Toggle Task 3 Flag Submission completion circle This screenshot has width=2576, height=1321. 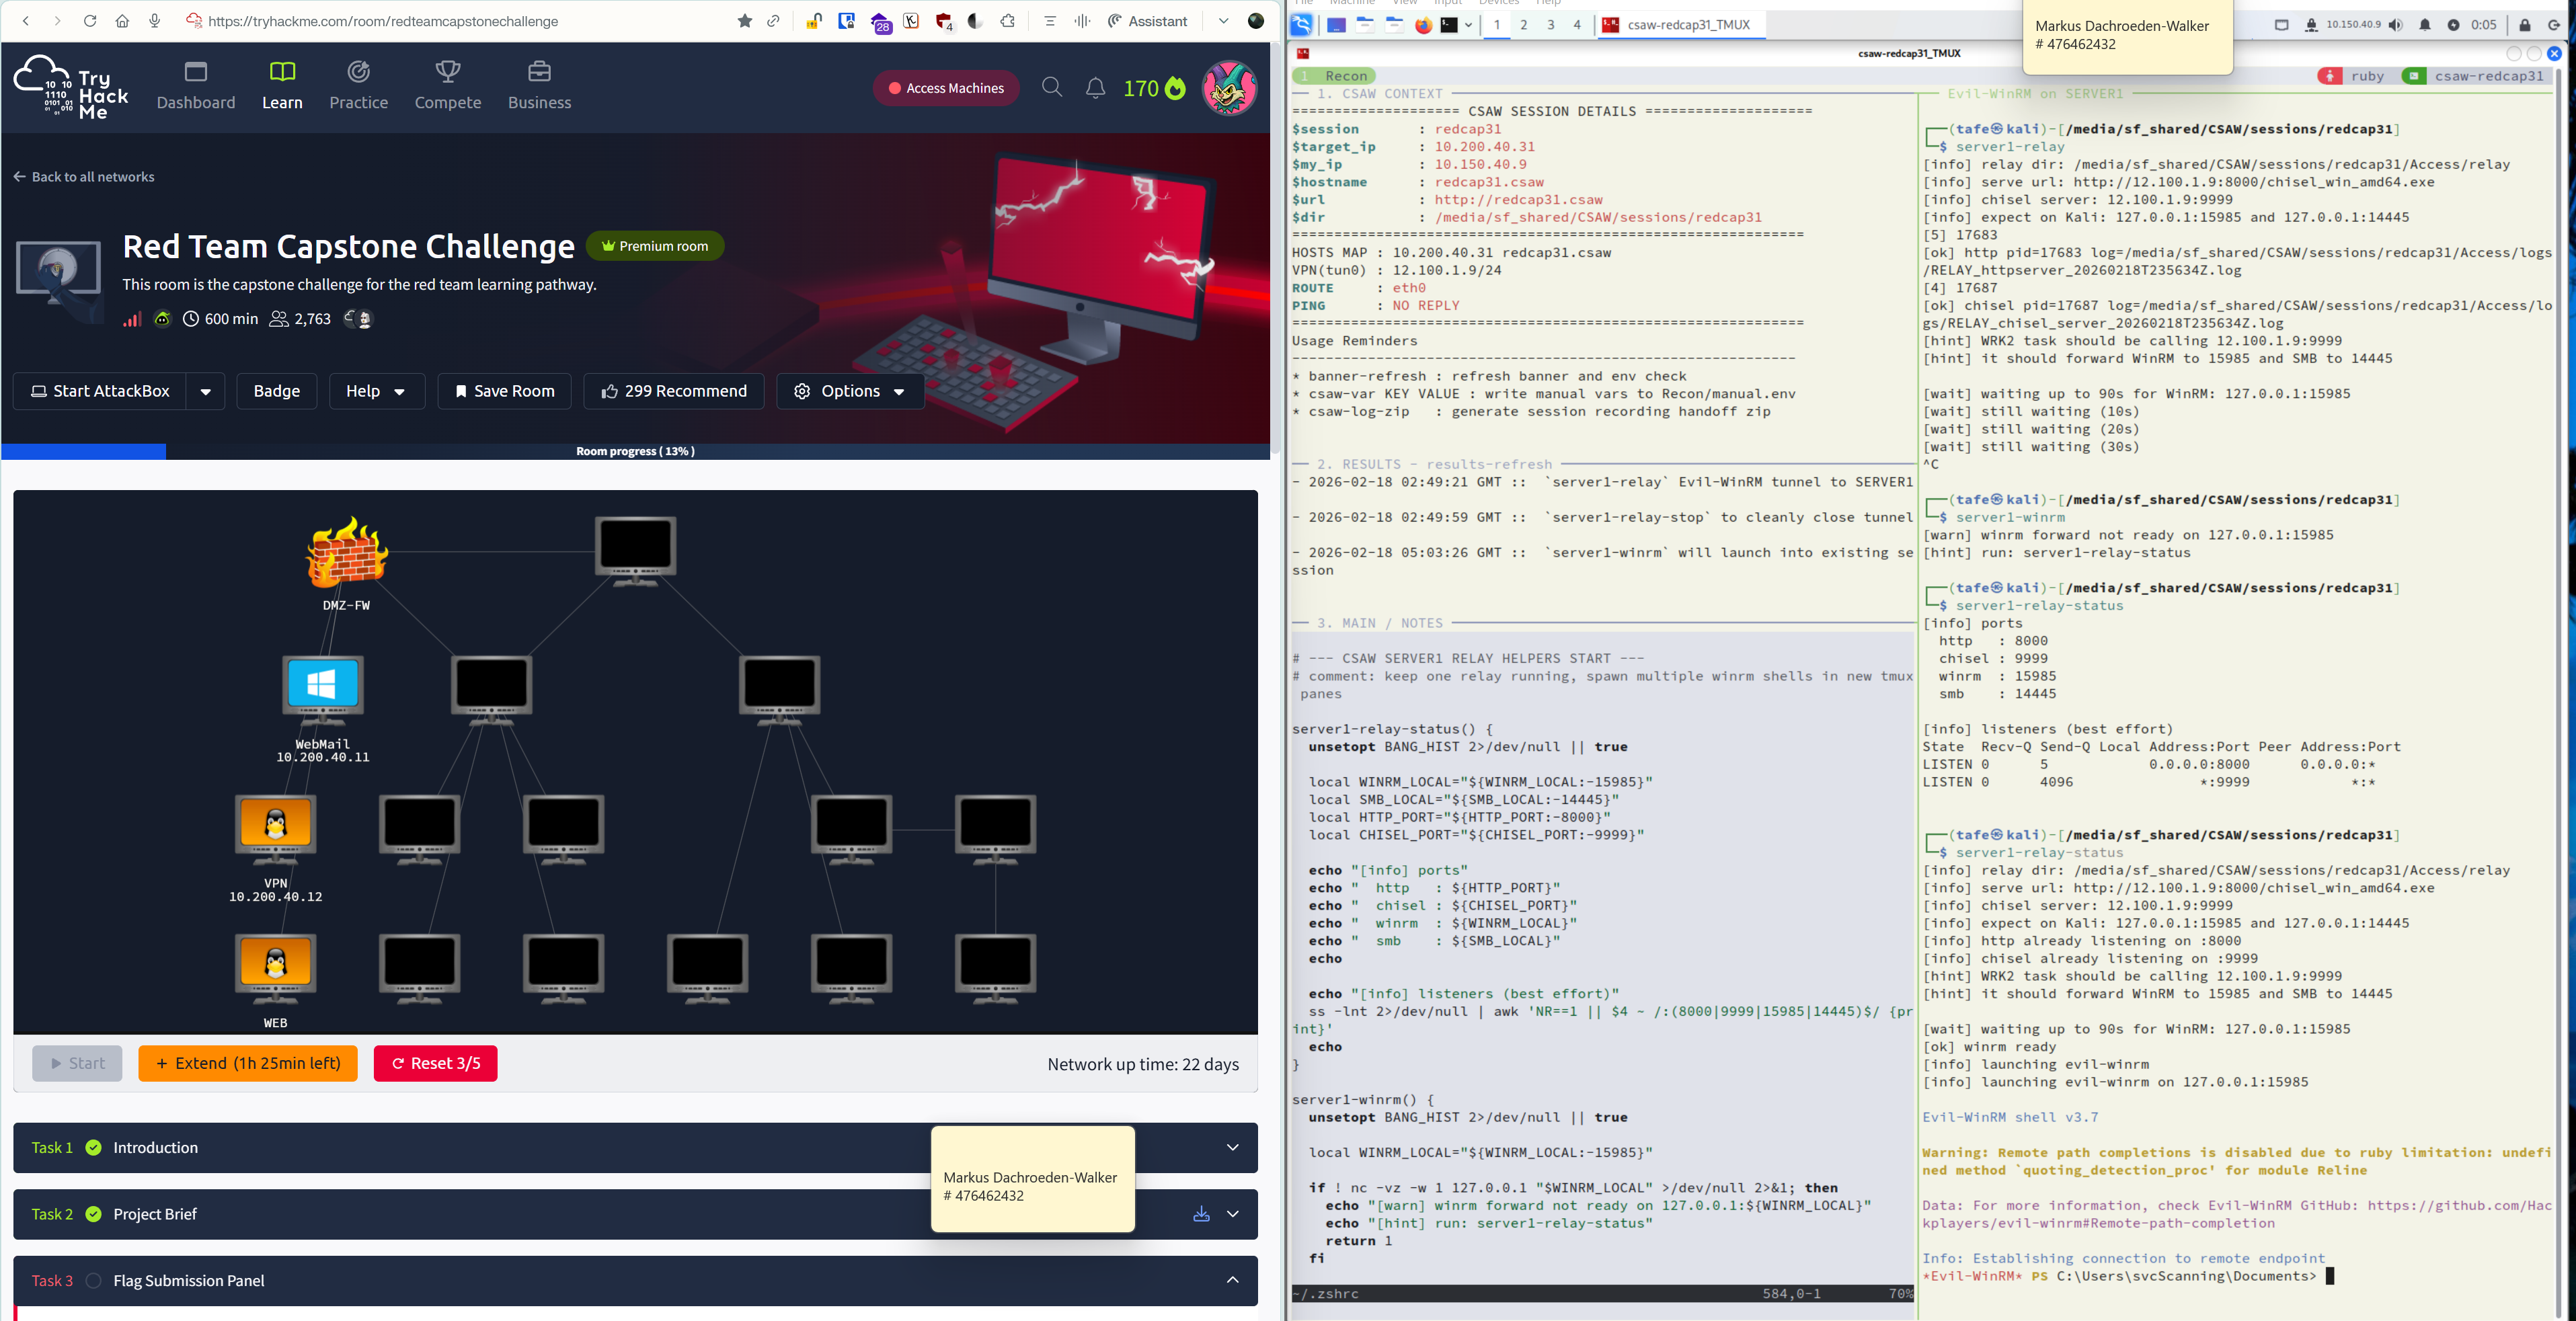(x=93, y=1281)
